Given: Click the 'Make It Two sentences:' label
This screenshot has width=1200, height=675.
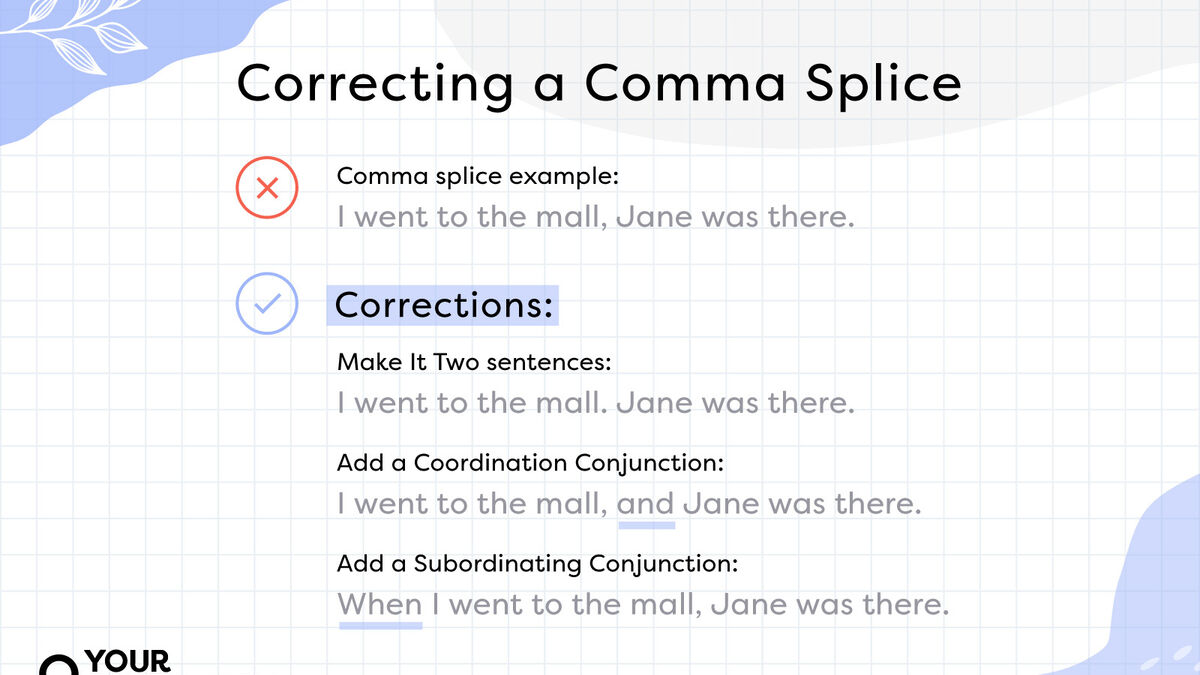Looking at the screenshot, I should point(474,362).
